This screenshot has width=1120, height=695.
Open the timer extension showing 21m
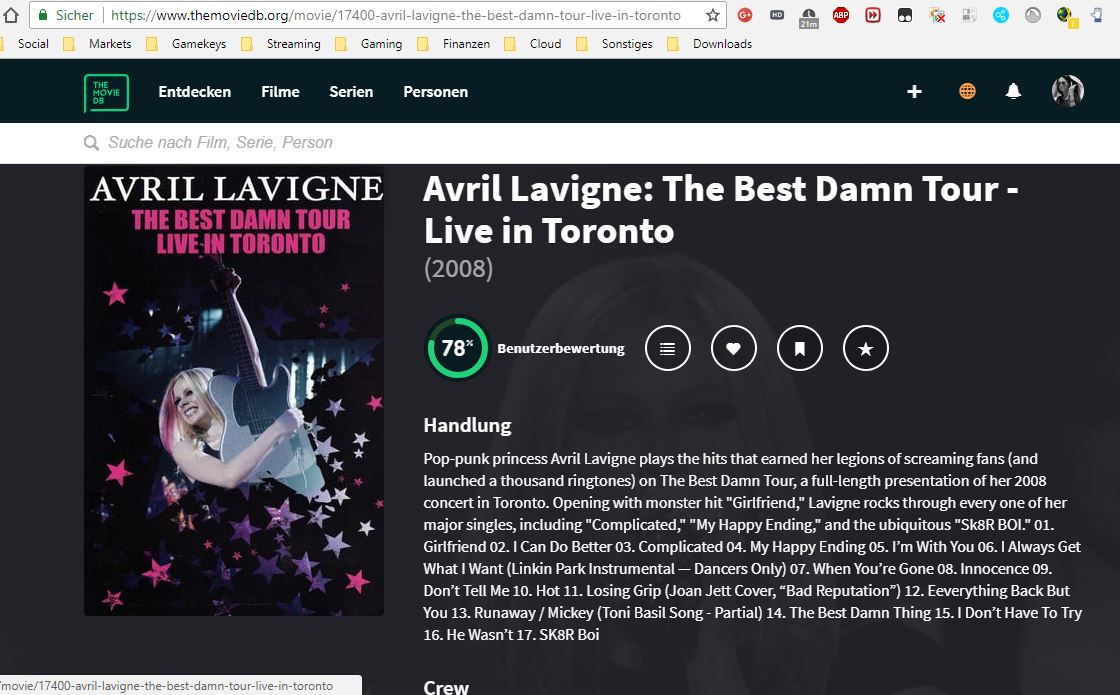click(x=809, y=17)
